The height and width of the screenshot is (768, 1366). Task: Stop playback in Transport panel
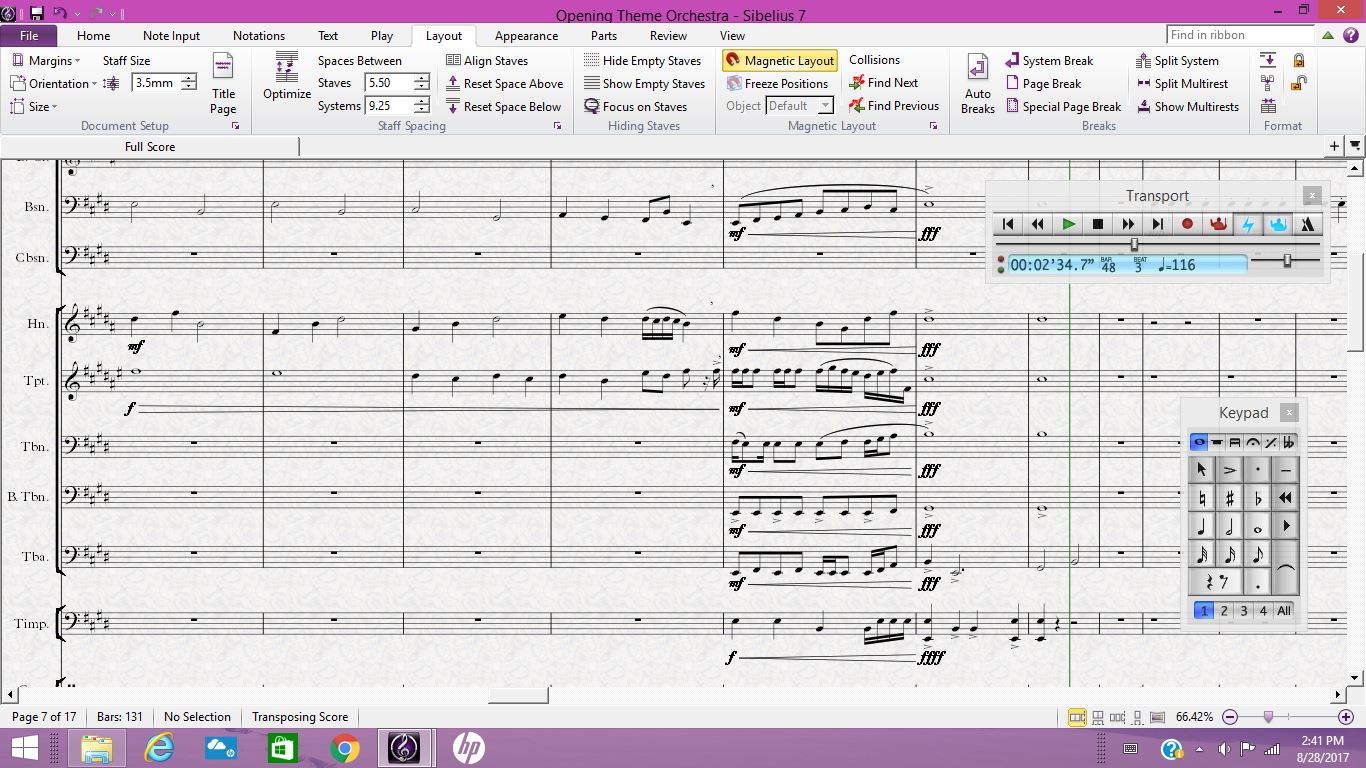pos(1098,224)
